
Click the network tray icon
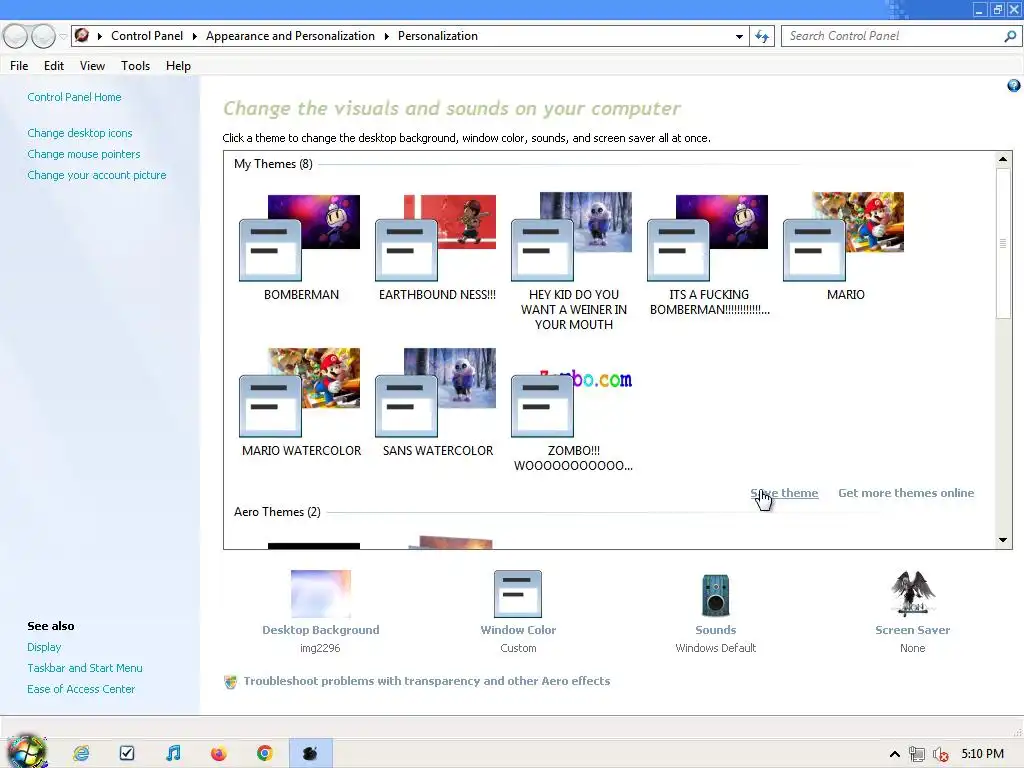point(917,754)
